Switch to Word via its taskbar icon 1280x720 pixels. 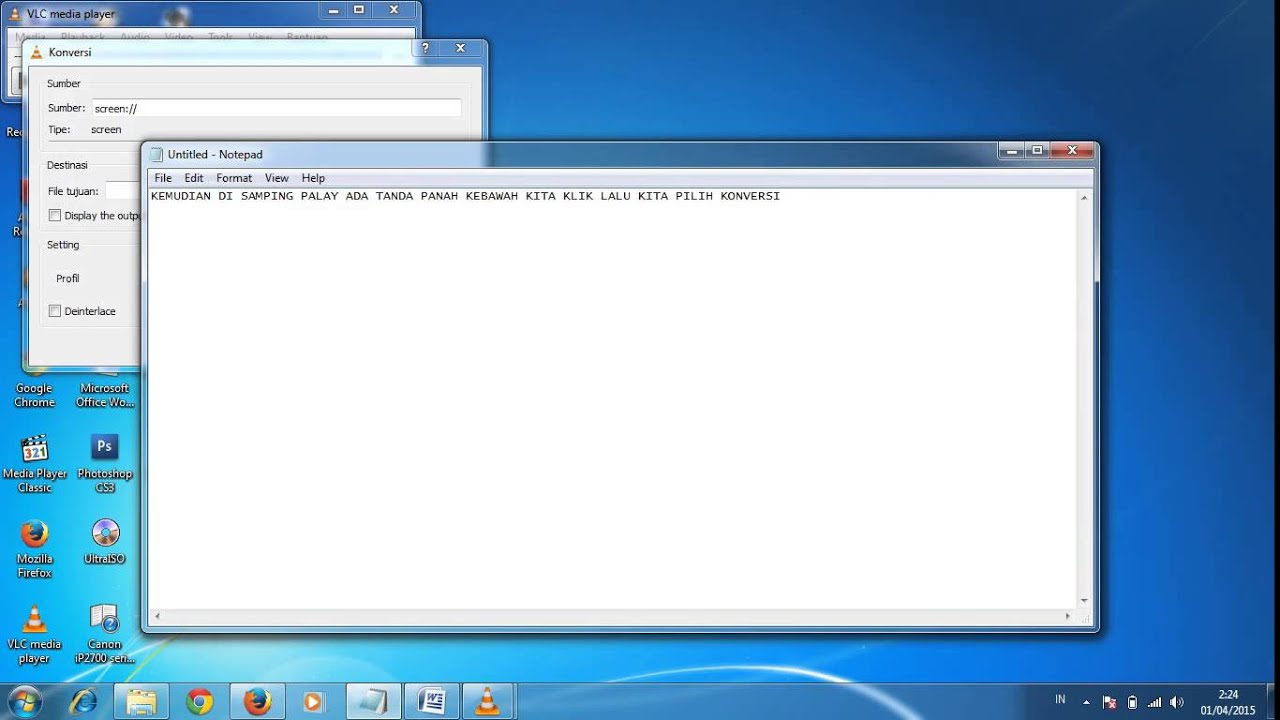click(432, 701)
